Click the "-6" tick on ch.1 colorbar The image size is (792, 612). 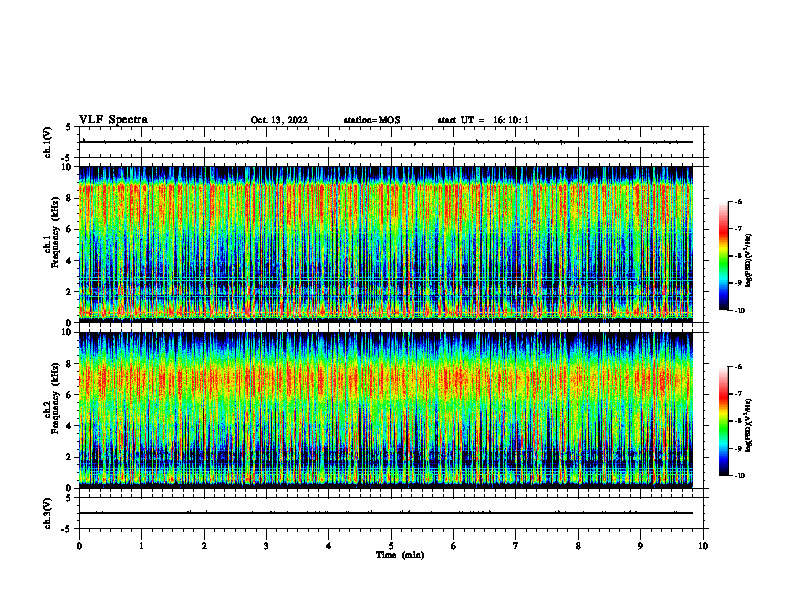coord(739,202)
